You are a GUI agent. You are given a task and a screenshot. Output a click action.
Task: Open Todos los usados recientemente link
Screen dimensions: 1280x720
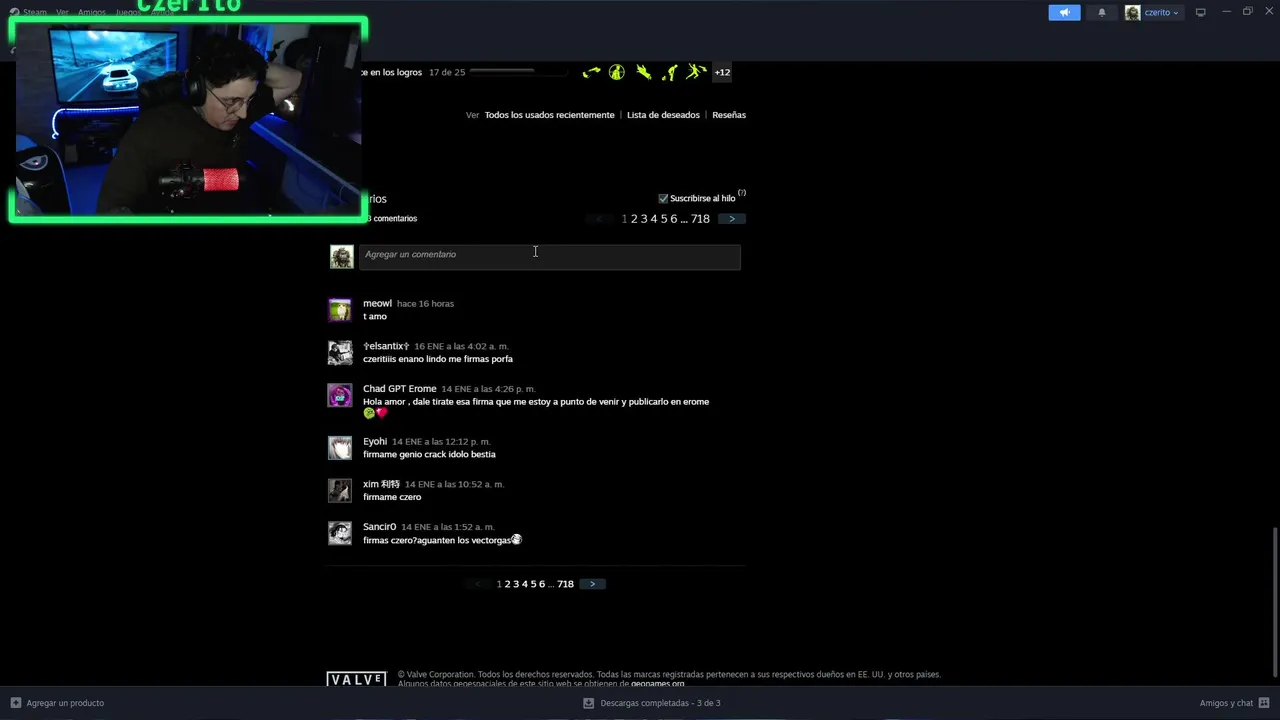550,115
